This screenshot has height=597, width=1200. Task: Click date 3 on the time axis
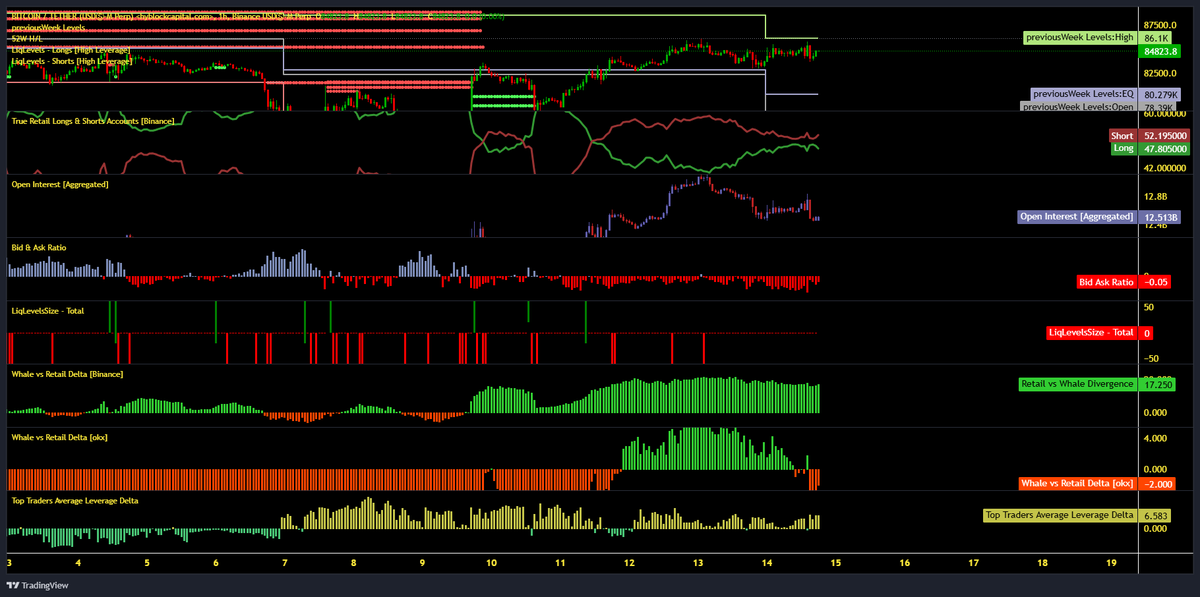9,563
